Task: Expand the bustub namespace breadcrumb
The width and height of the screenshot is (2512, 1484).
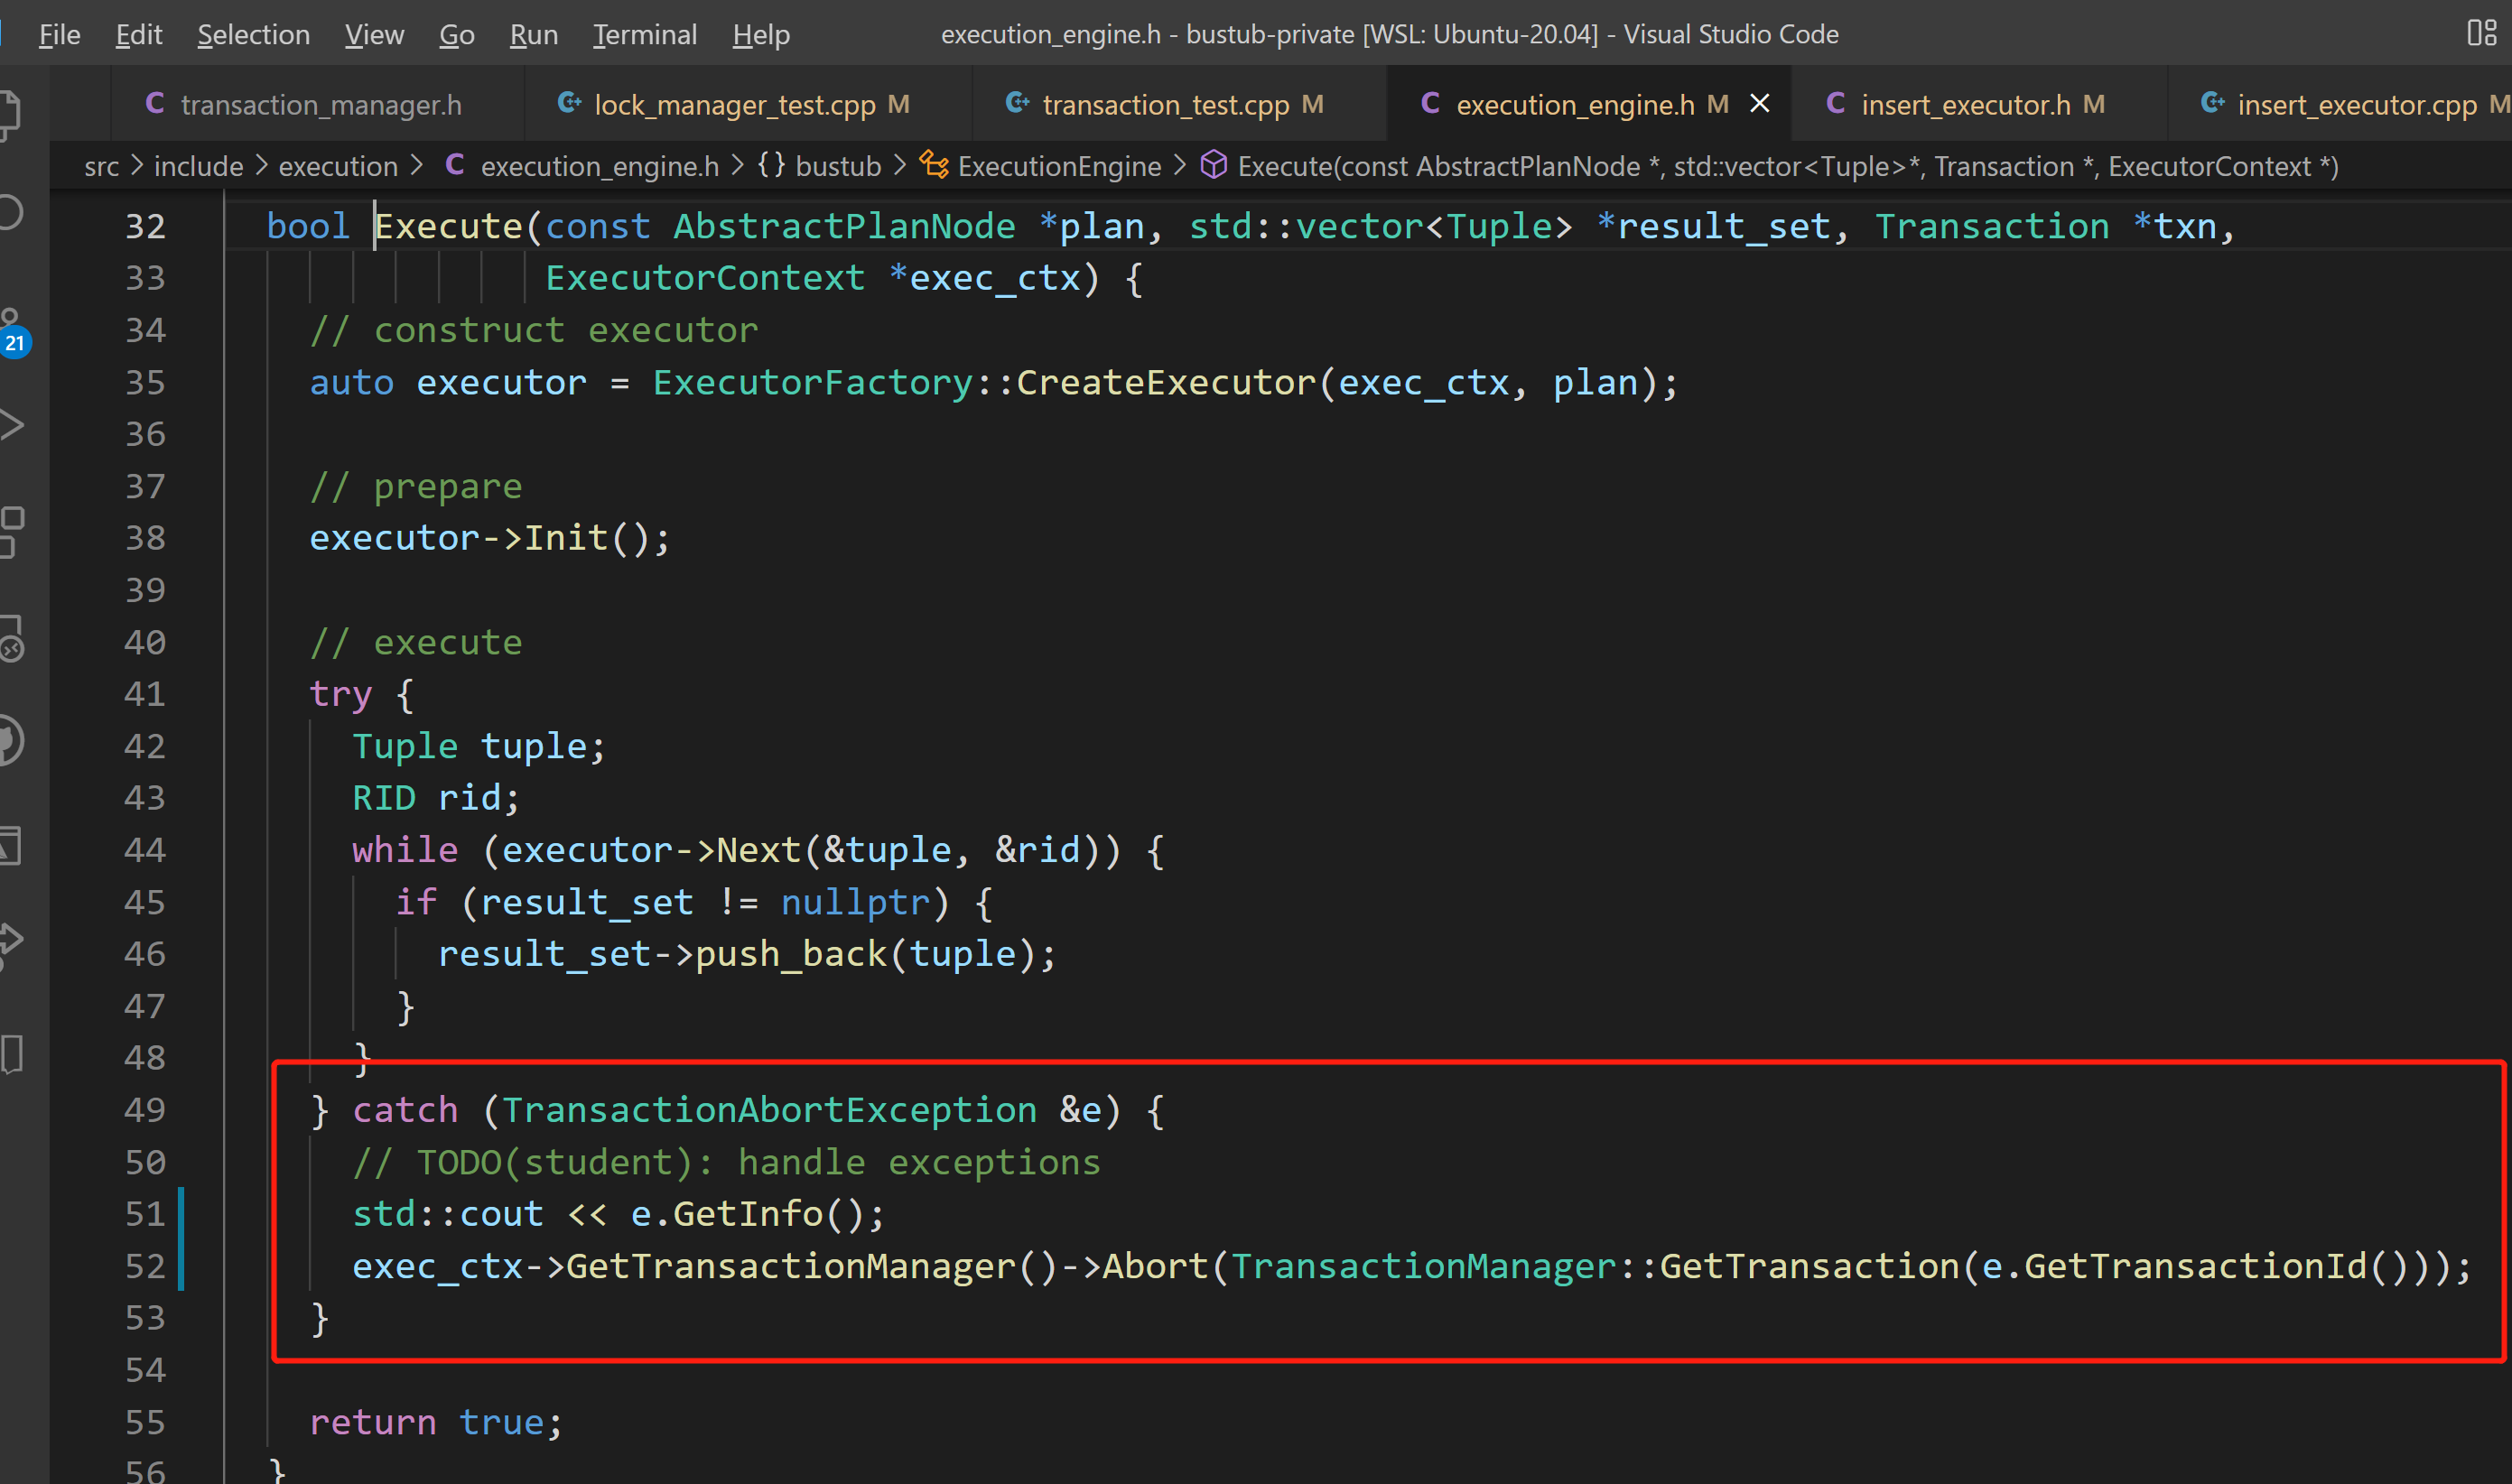Action: click(837, 166)
